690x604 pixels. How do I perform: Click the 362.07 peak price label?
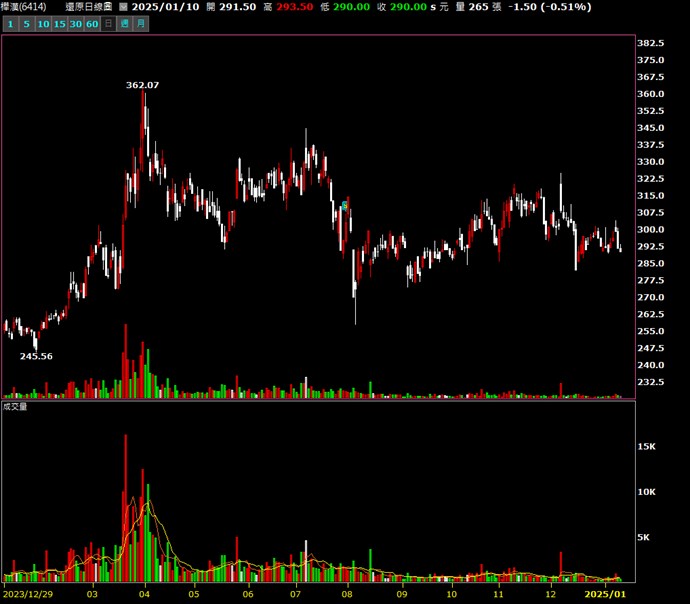click(x=143, y=85)
